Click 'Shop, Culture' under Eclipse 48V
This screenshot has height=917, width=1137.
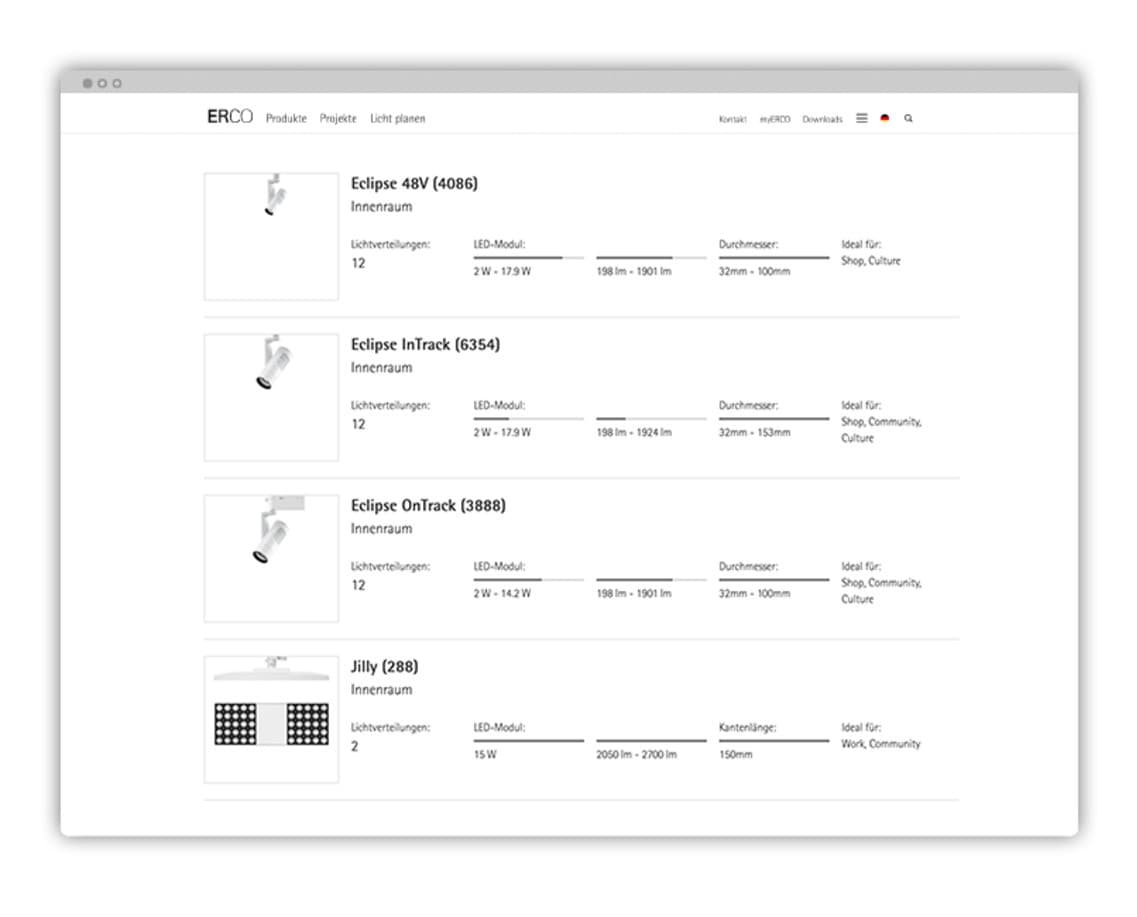[x=870, y=260]
